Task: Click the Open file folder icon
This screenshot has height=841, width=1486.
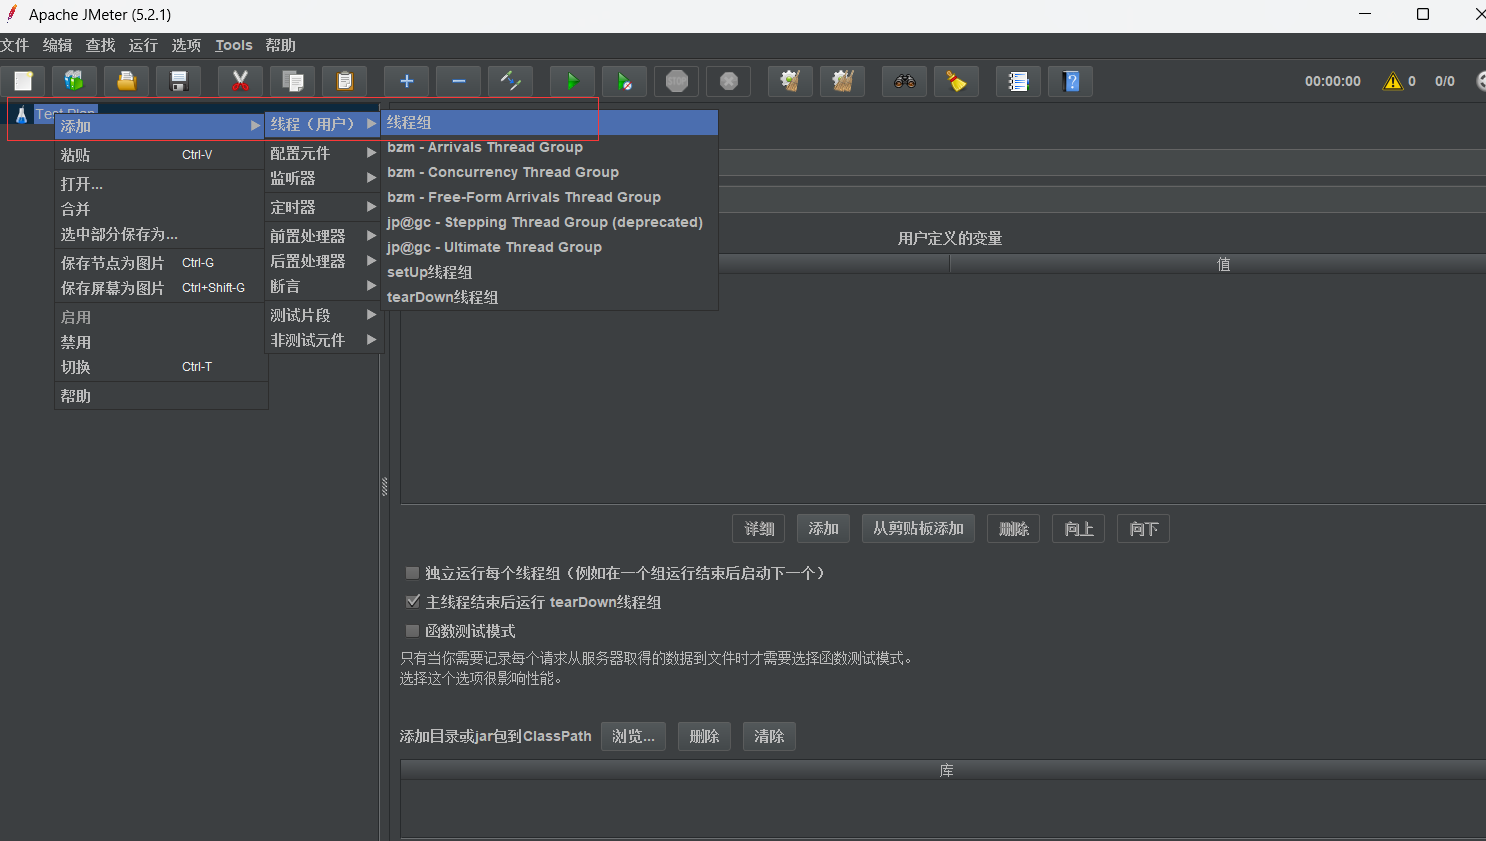Action: pos(126,81)
